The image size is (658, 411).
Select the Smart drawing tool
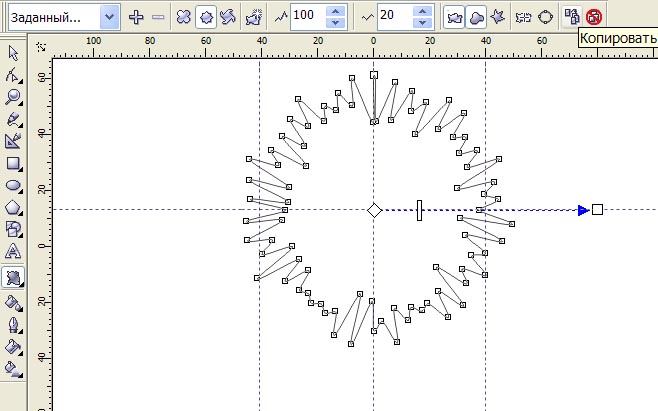(13, 141)
